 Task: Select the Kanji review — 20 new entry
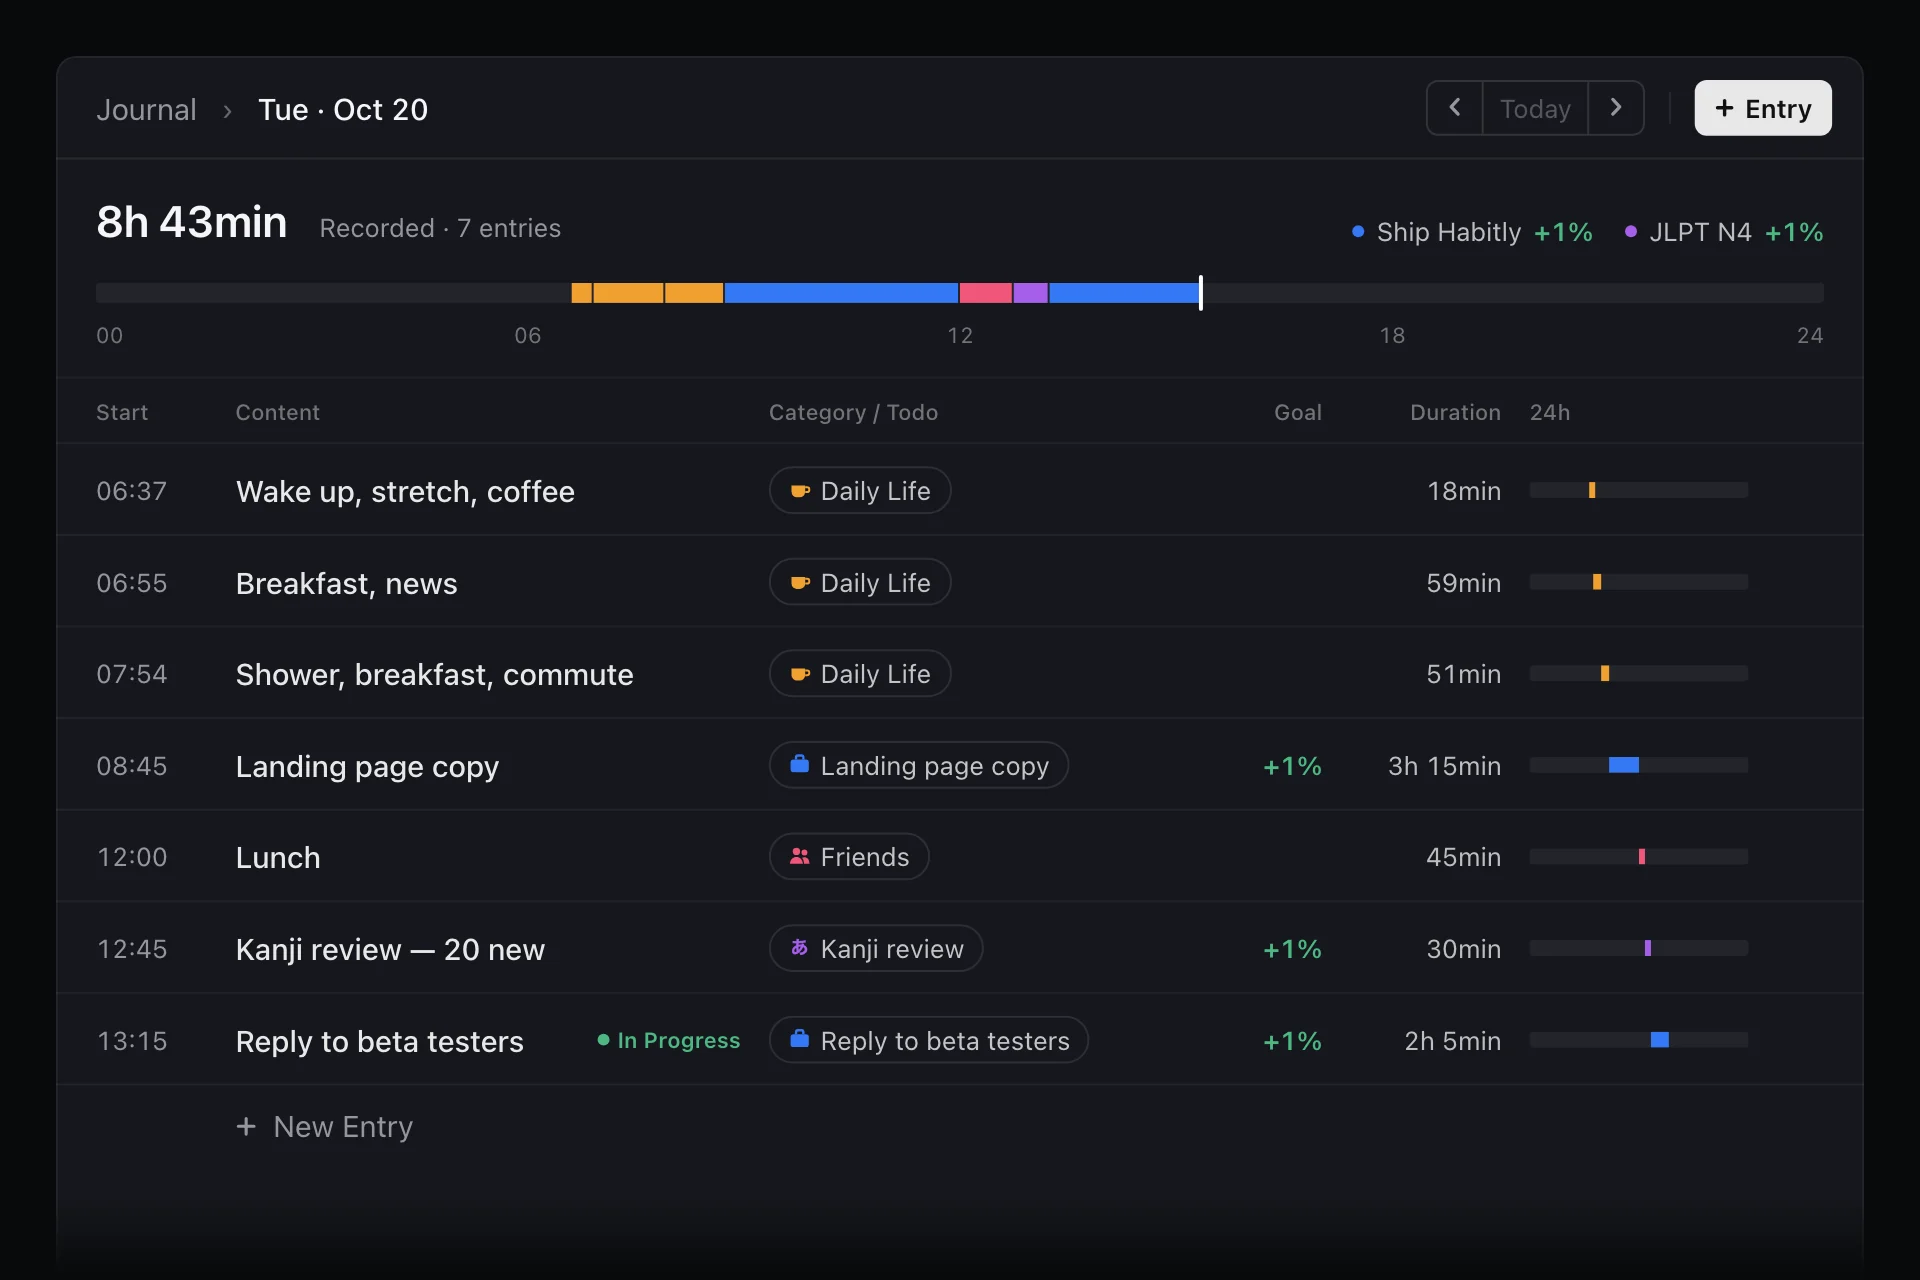click(x=390, y=950)
